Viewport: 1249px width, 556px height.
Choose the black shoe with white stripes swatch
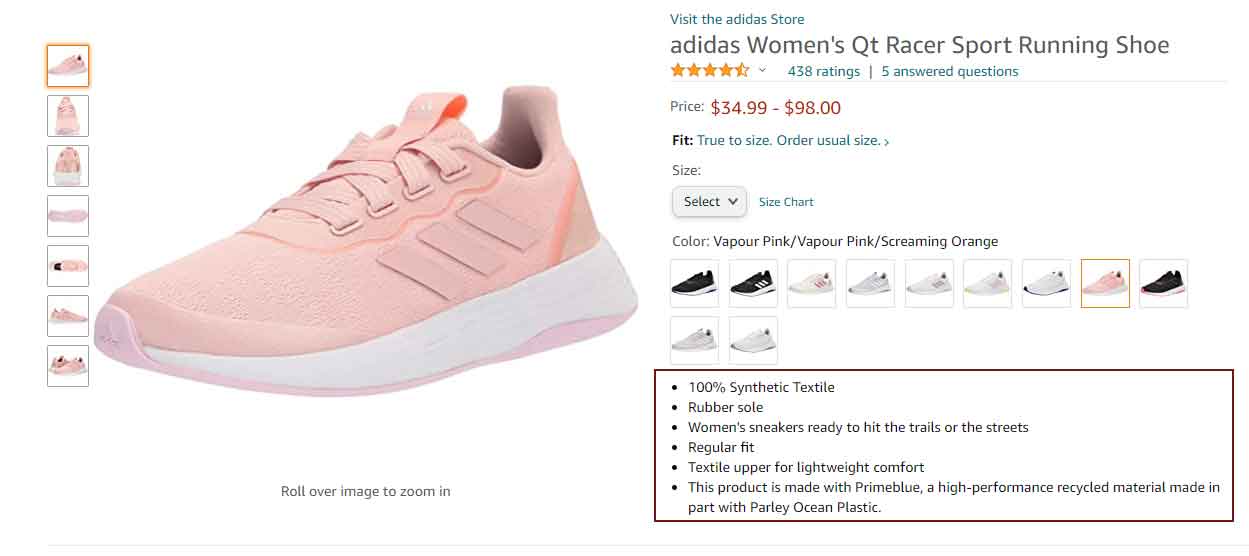pyautogui.click(x=753, y=283)
